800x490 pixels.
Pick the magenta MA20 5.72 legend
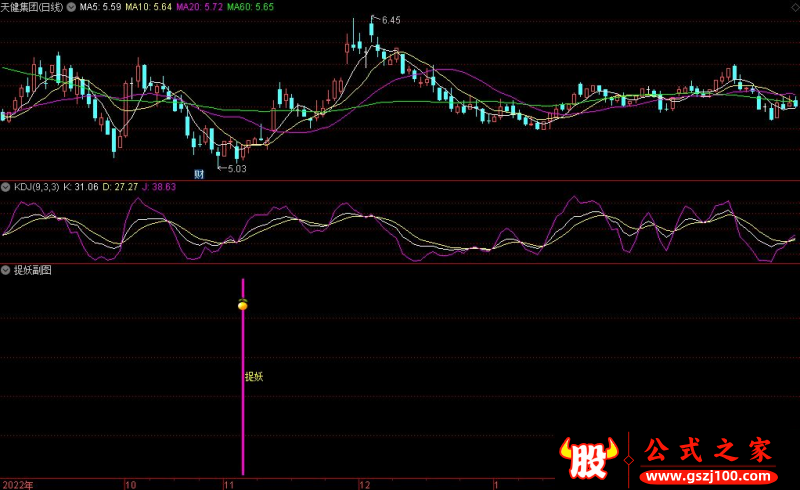pos(198,6)
